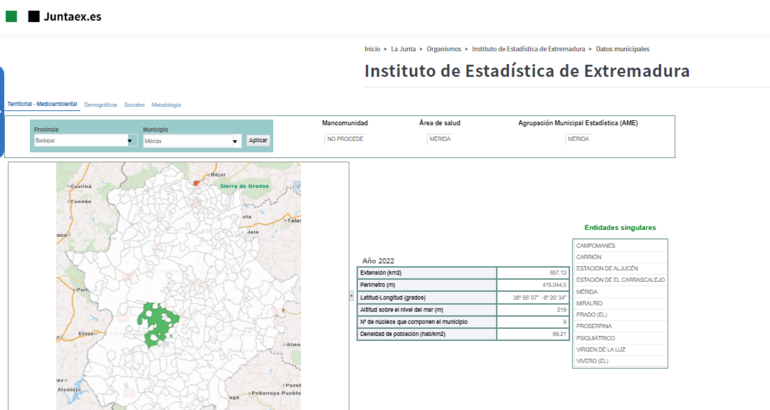Select MIRALRÍO in the entities list
This screenshot has height=410, width=770.
620,303
